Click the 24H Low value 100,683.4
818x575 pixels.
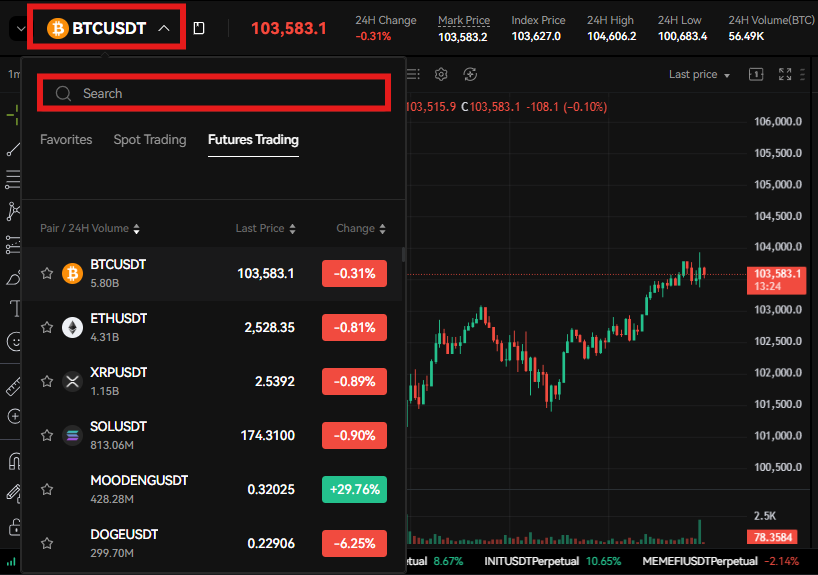coord(682,37)
